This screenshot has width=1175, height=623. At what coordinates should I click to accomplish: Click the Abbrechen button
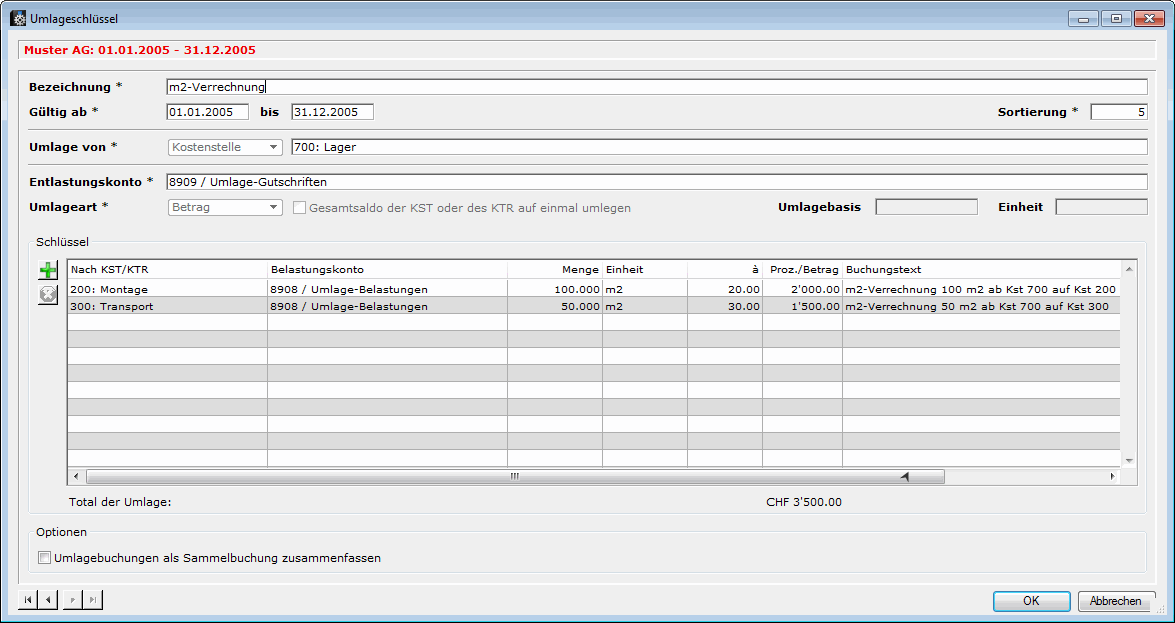[x=1116, y=601]
